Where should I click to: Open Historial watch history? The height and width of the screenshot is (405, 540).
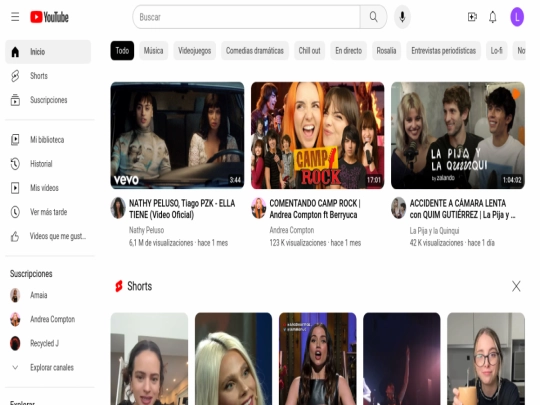tap(48, 164)
